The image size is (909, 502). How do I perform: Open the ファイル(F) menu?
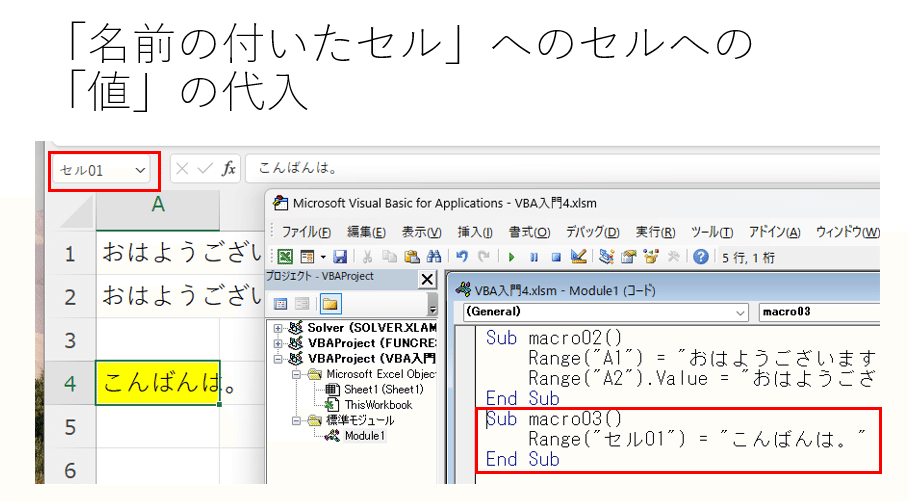(306, 232)
